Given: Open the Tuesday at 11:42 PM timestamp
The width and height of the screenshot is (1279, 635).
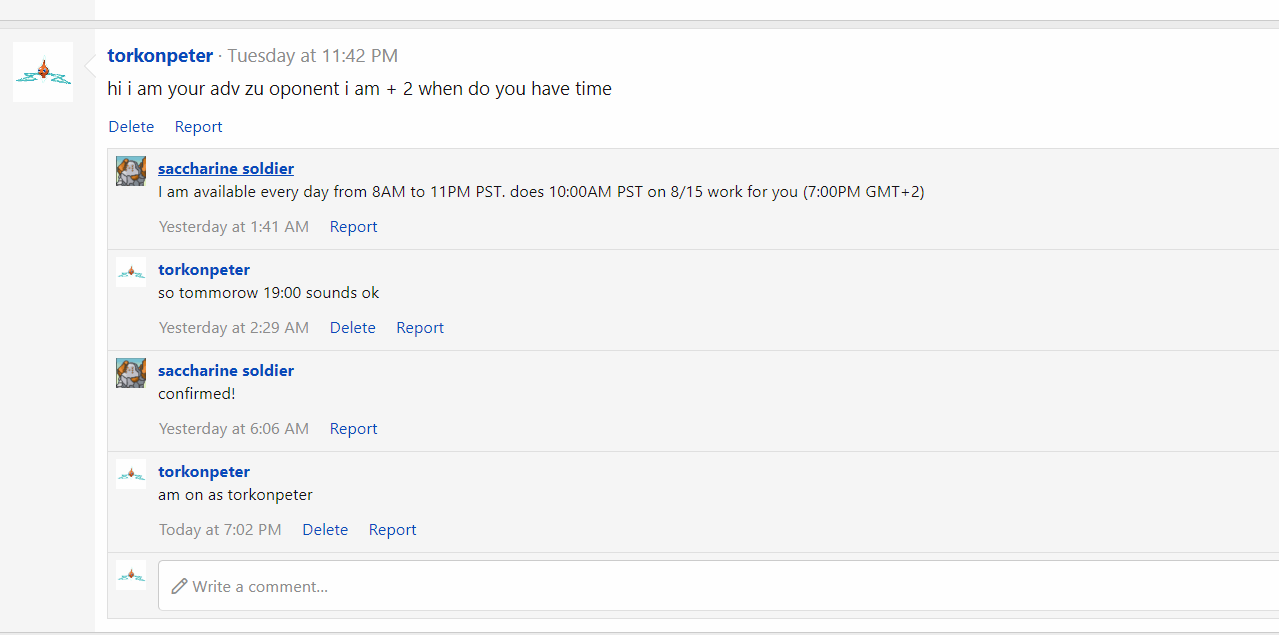Looking at the screenshot, I should coord(313,56).
